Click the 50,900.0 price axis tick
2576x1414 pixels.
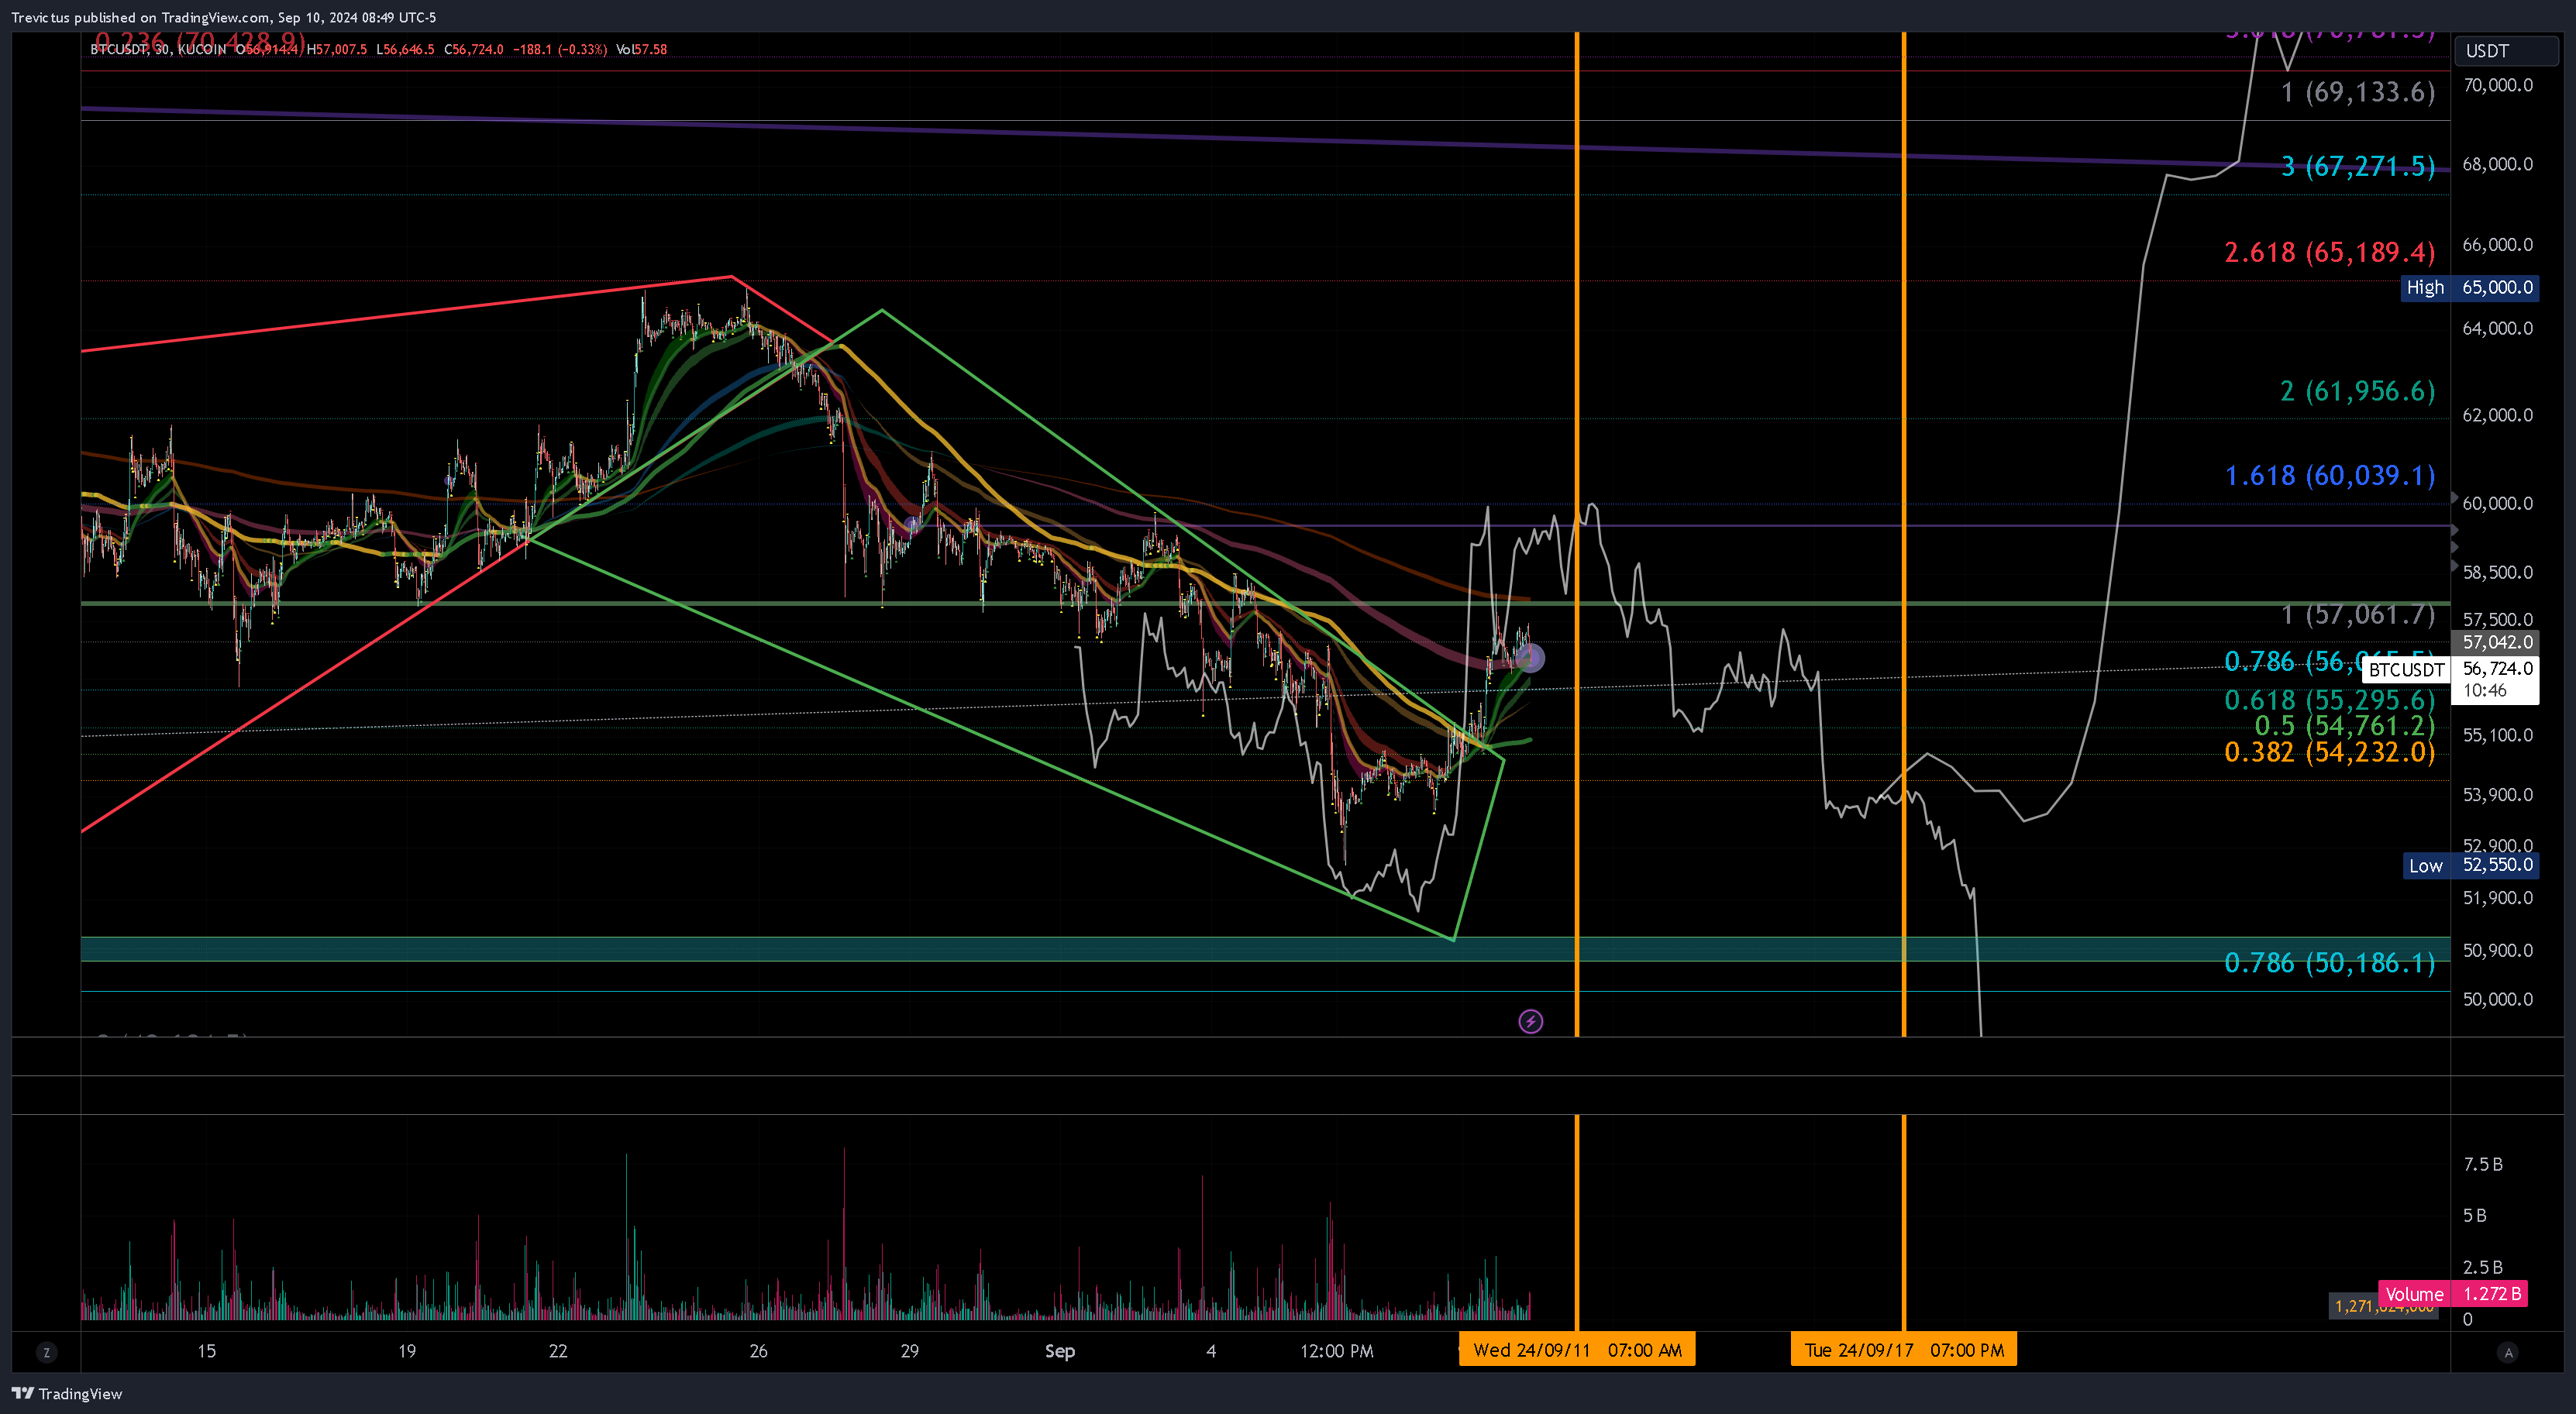click(2497, 950)
